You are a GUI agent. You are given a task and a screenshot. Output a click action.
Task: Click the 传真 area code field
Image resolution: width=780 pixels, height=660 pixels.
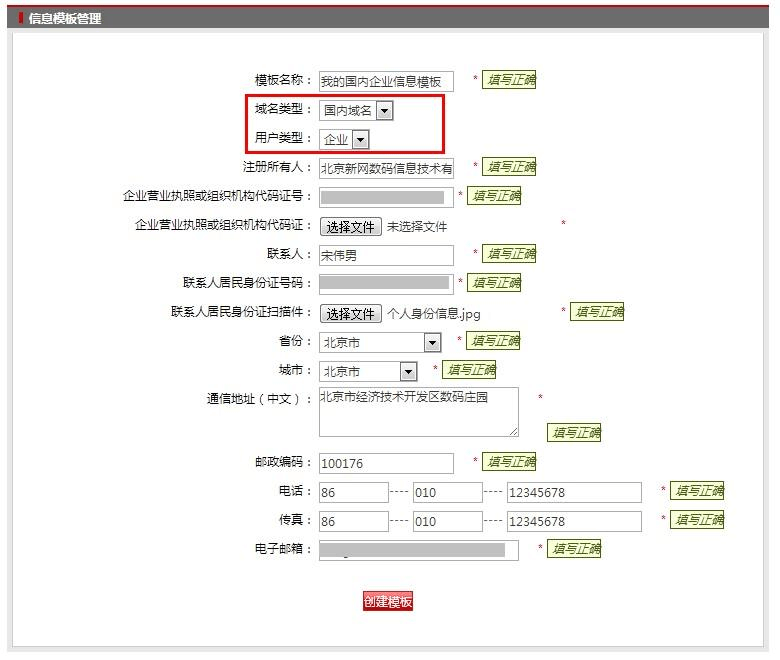point(447,522)
